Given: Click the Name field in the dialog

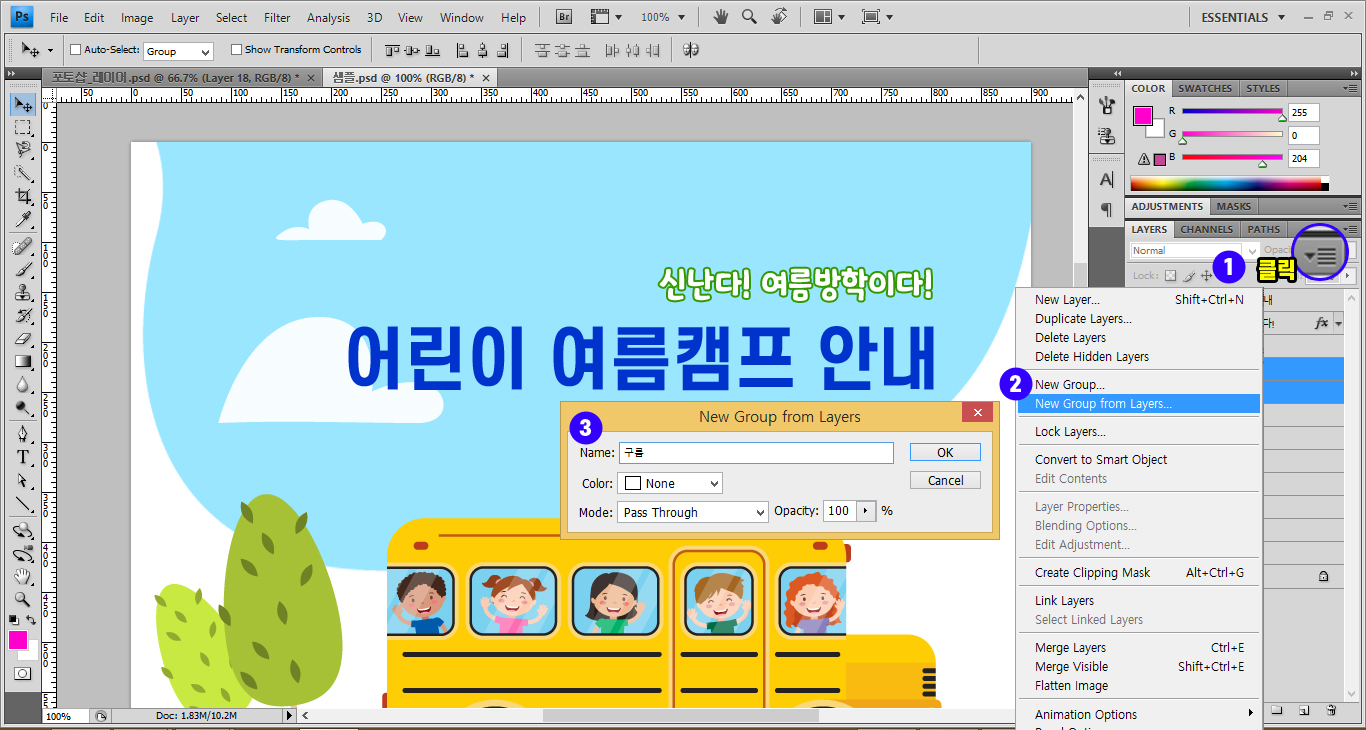Looking at the screenshot, I should pos(756,453).
